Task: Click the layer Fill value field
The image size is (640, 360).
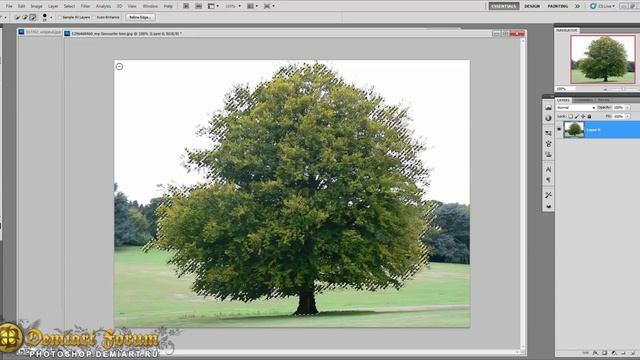Action: click(618, 116)
